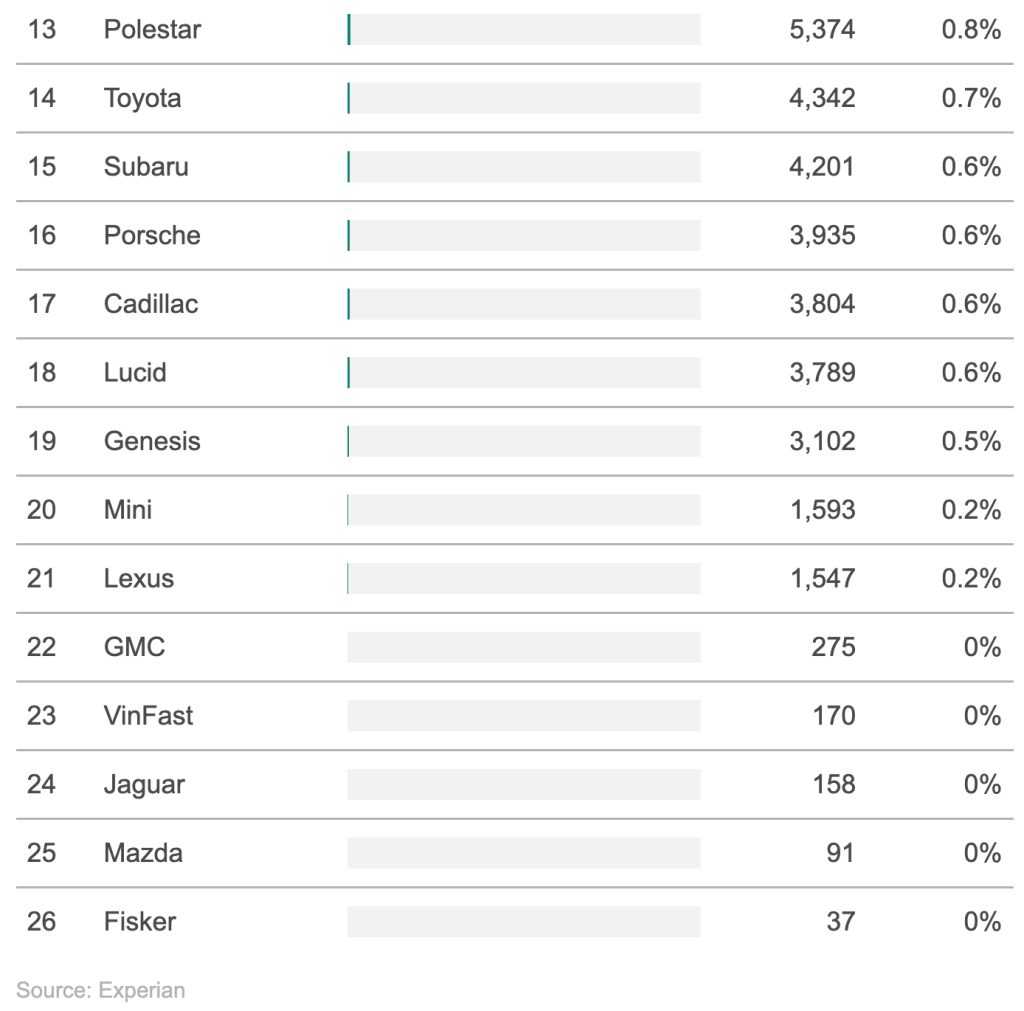
Task: Click Lucid's 0.6% share value
Action: [971, 372]
